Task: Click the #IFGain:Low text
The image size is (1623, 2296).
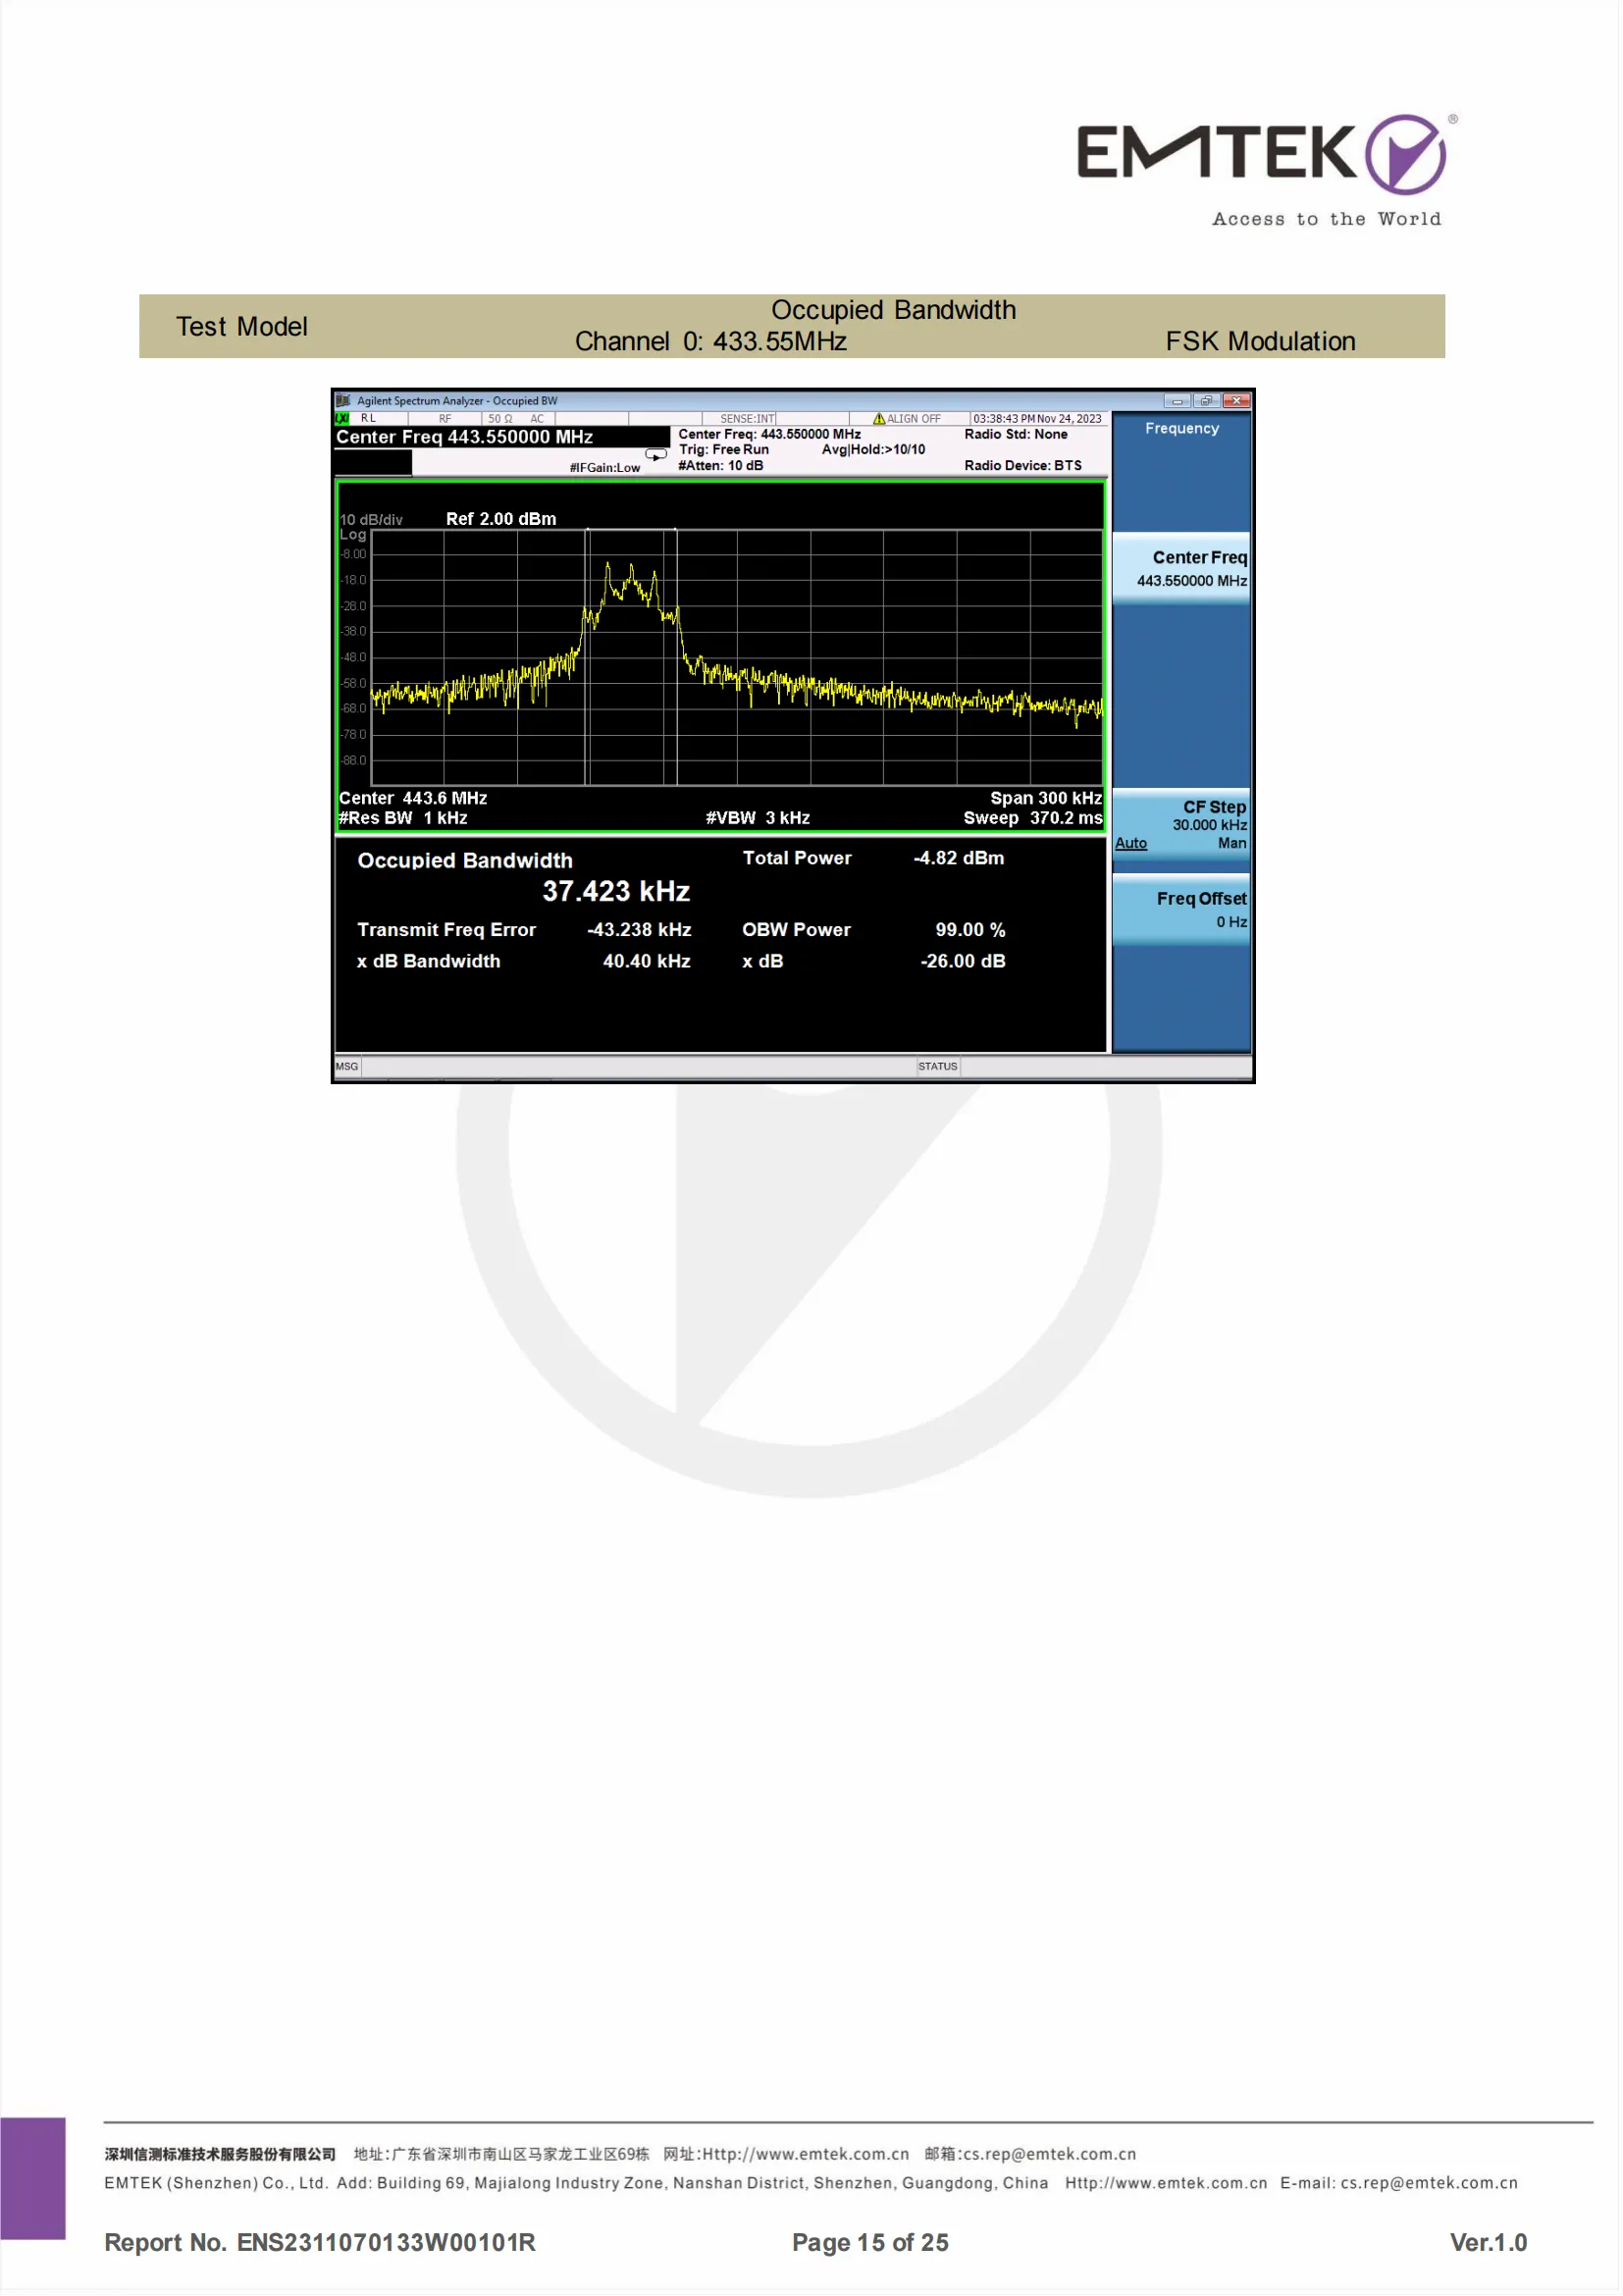Action: click(605, 468)
